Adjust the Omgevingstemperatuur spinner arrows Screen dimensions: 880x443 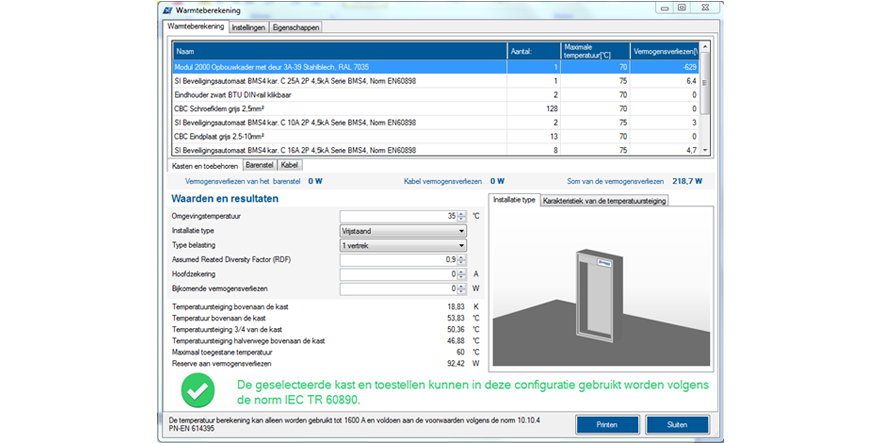click(461, 216)
